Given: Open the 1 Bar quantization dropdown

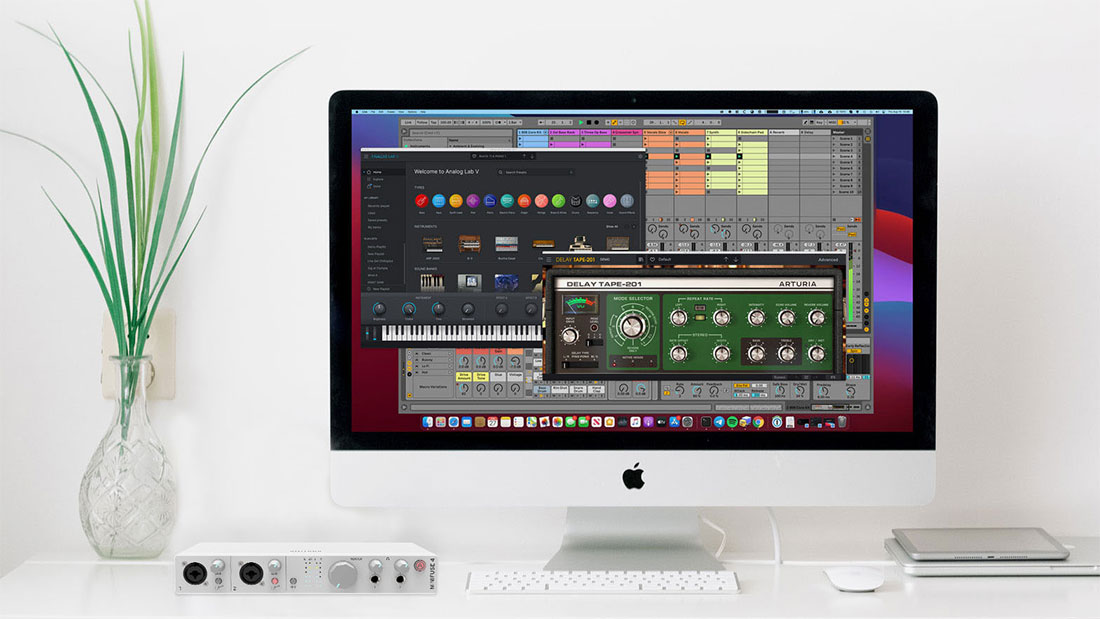Looking at the screenshot, I should 515,122.
